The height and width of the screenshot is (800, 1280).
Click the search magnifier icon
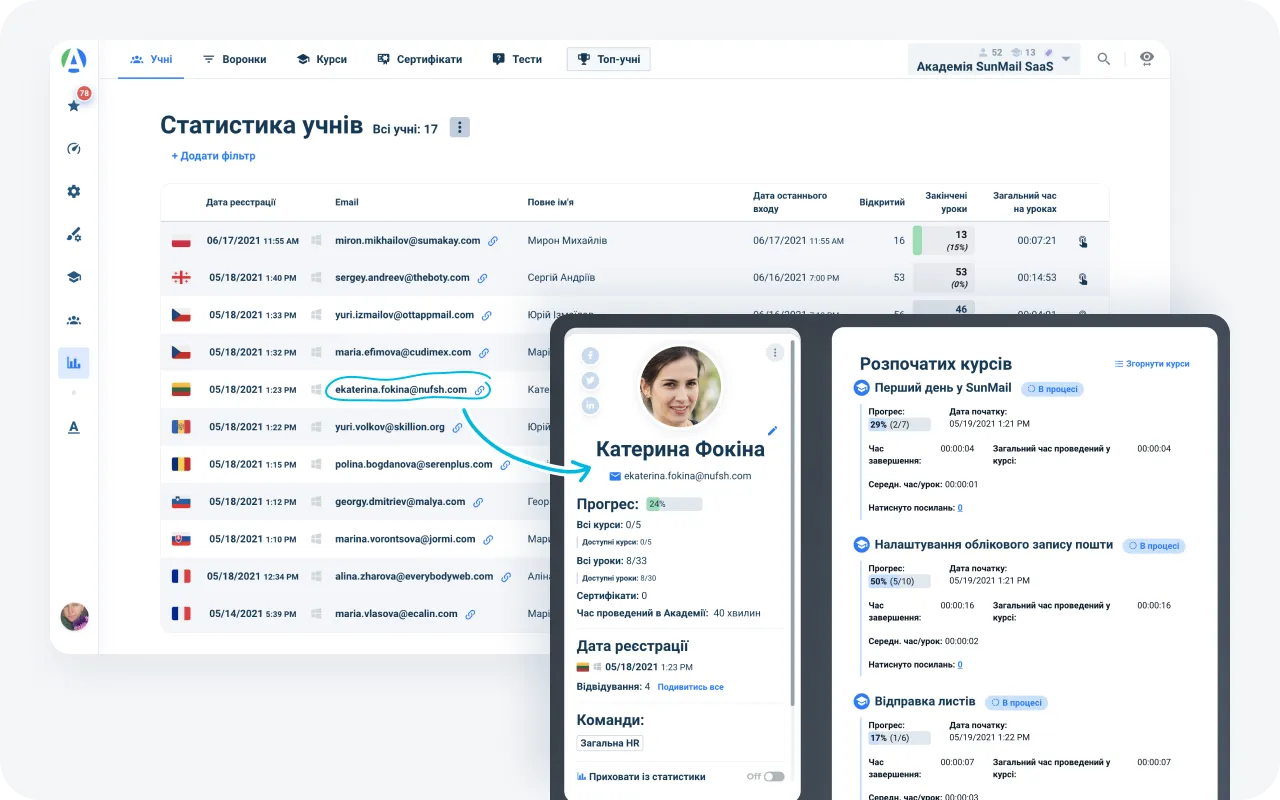[x=1104, y=59]
